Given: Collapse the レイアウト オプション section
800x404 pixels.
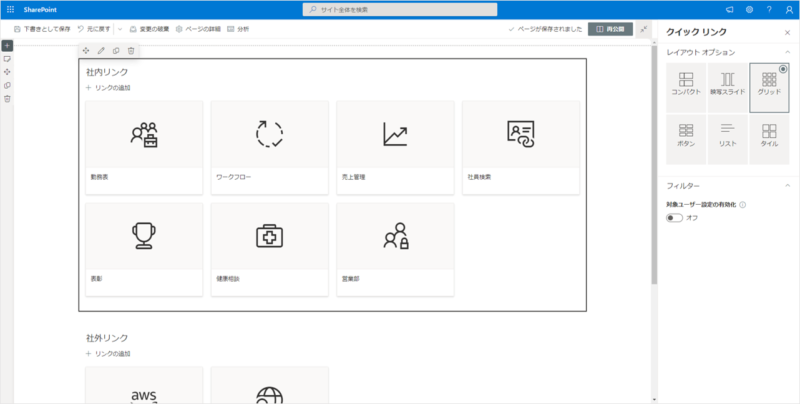Looking at the screenshot, I should point(786,52).
